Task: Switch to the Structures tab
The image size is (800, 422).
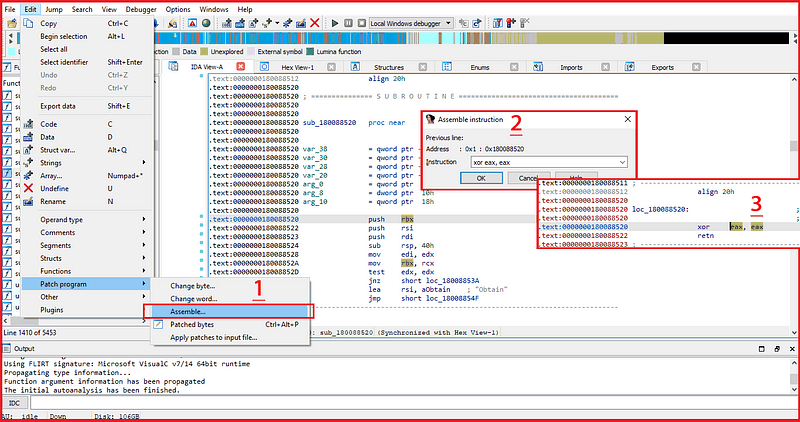Action: click(x=389, y=67)
